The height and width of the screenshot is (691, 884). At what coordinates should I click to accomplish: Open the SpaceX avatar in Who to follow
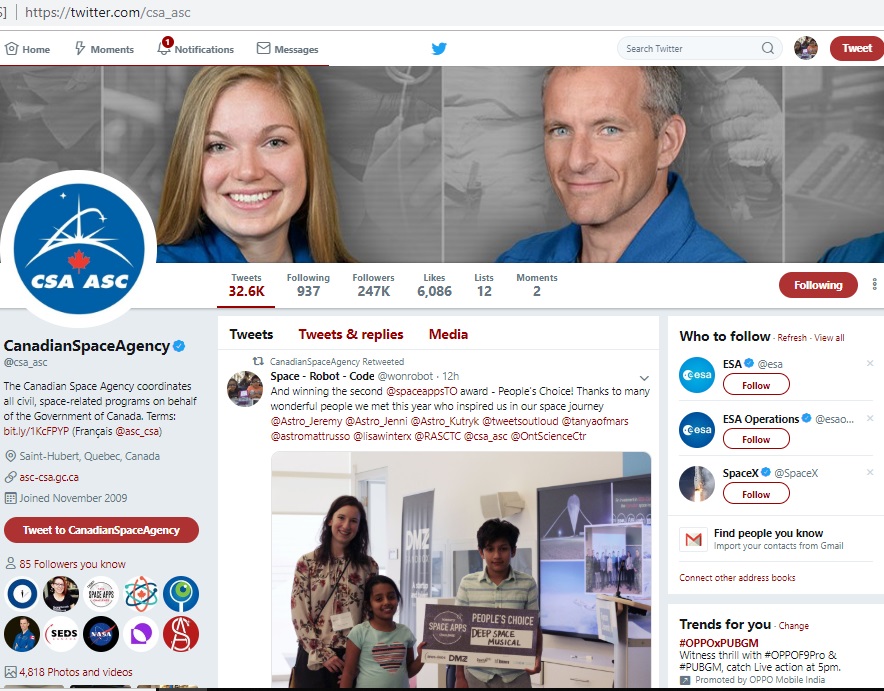[x=696, y=483]
